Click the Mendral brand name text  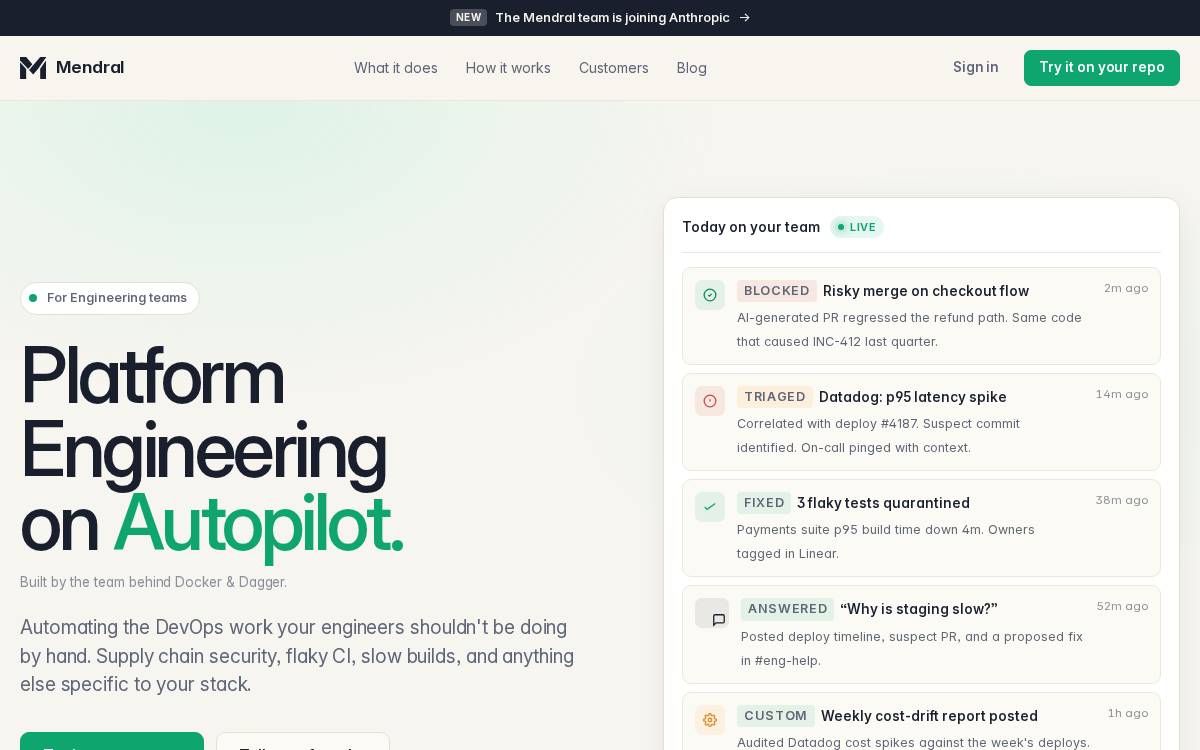(90, 68)
